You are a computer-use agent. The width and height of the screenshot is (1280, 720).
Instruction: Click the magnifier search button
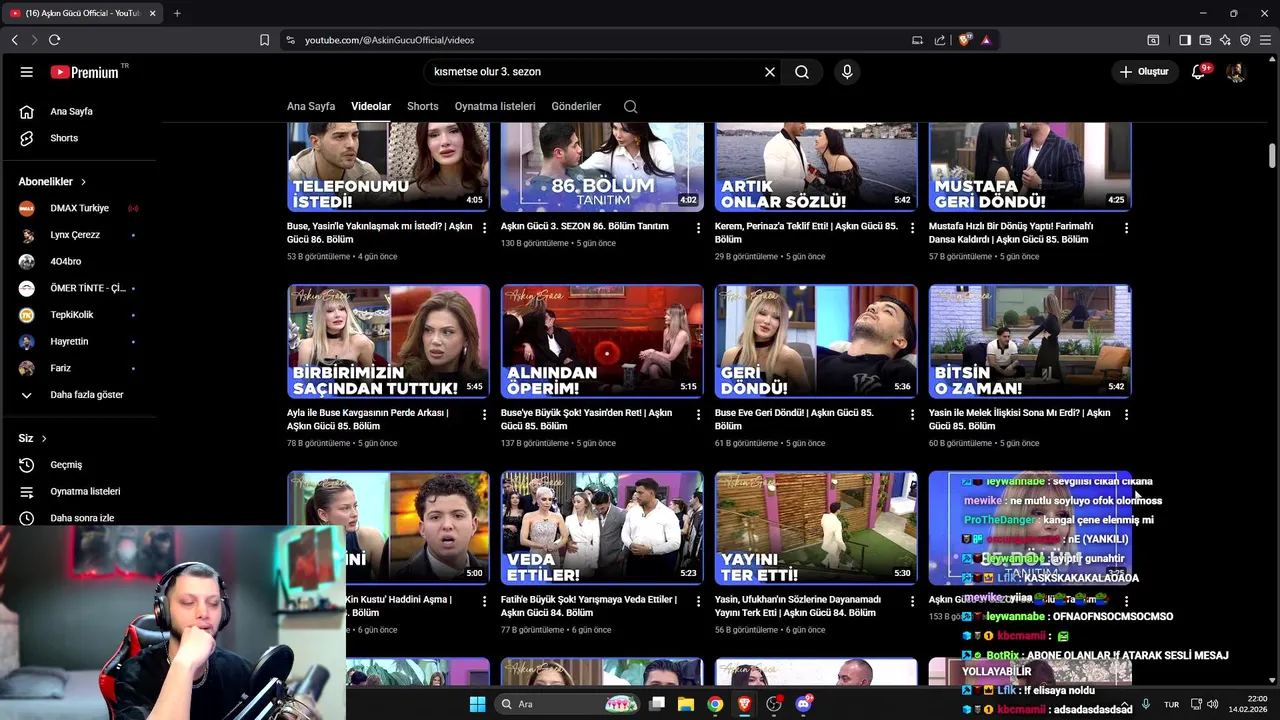coord(802,72)
